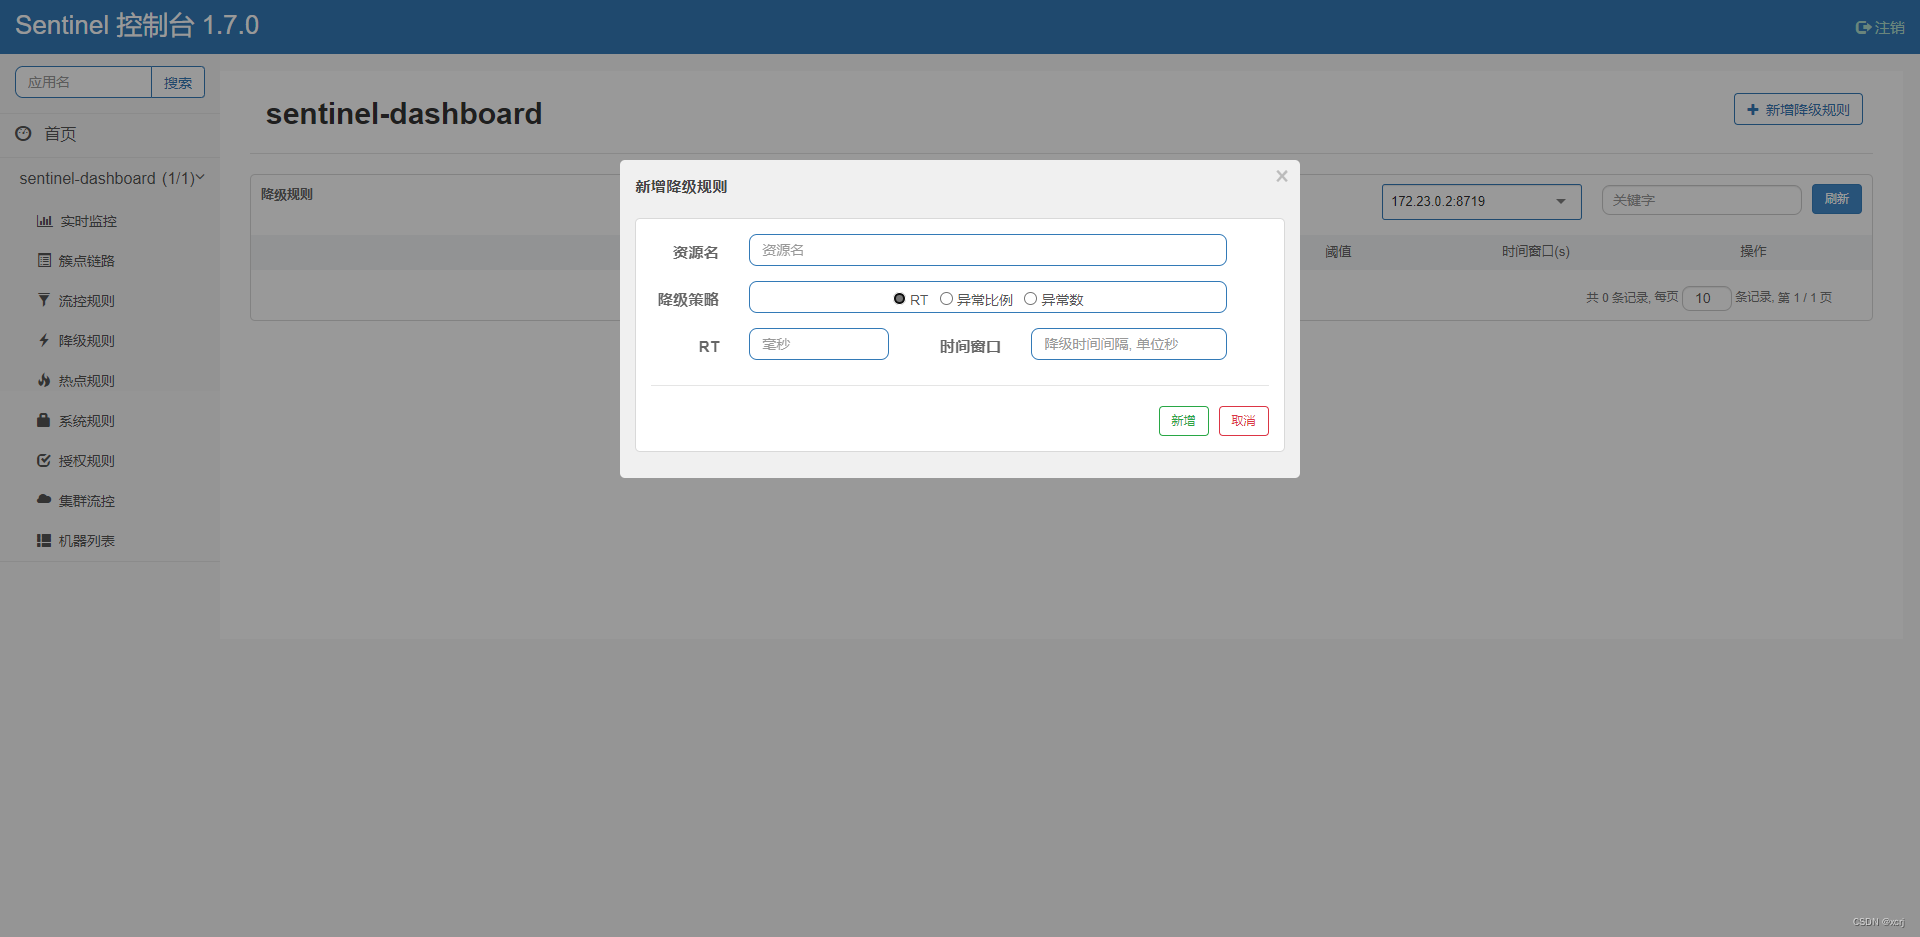The image size is (1920, 937).
Task: Focus the 资源名 input field
Action: click(x=988, y=250)
